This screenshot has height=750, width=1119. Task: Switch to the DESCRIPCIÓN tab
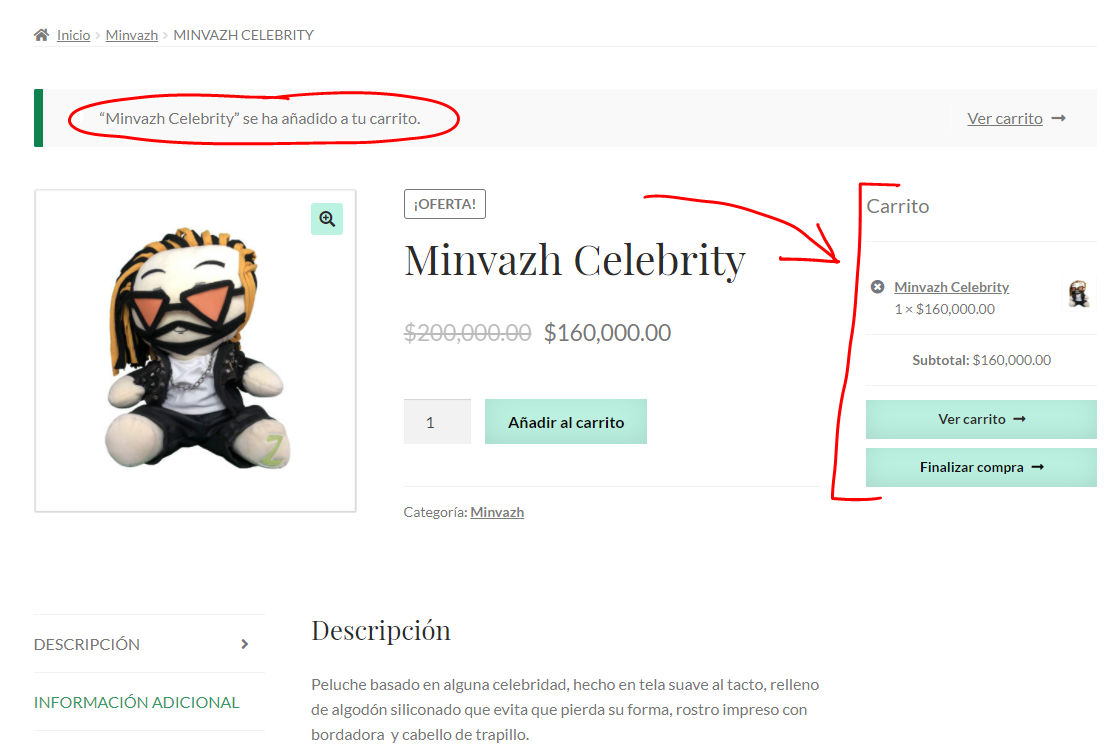87,644
